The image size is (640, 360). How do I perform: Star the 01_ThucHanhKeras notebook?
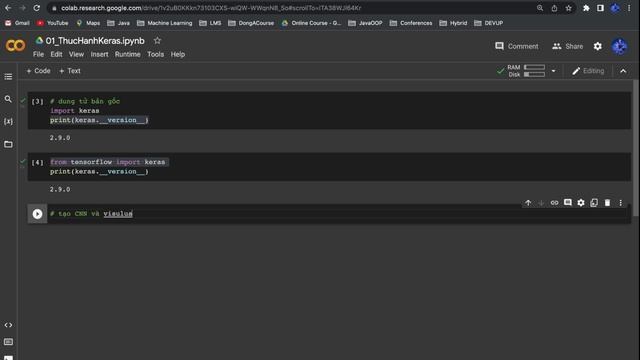click(158, 40)
